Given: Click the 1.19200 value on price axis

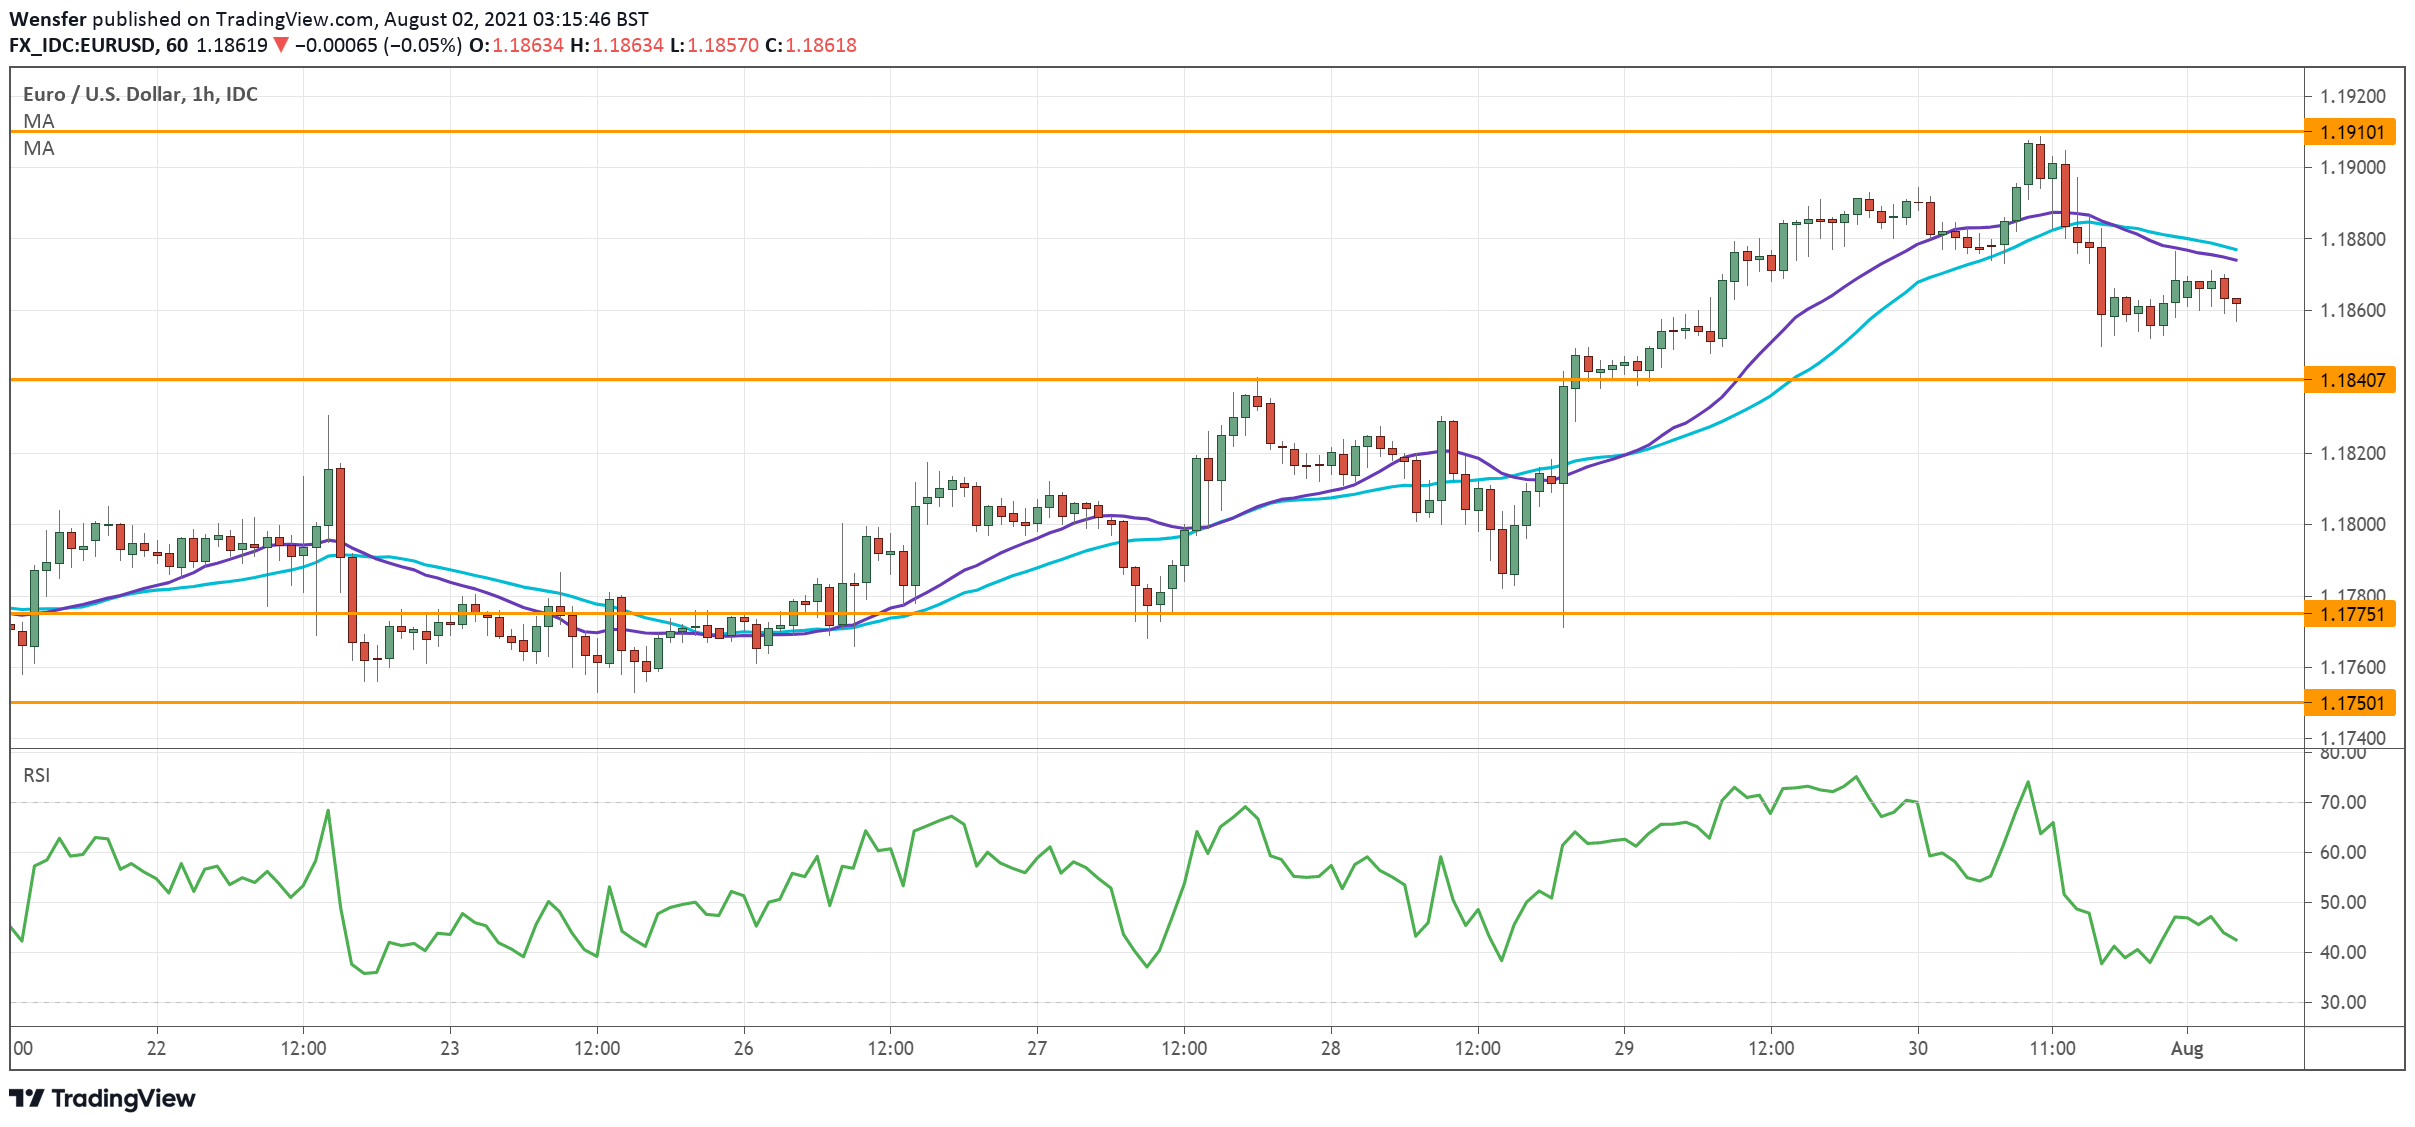Looking at the screenshot, I should click(2353, 97).
